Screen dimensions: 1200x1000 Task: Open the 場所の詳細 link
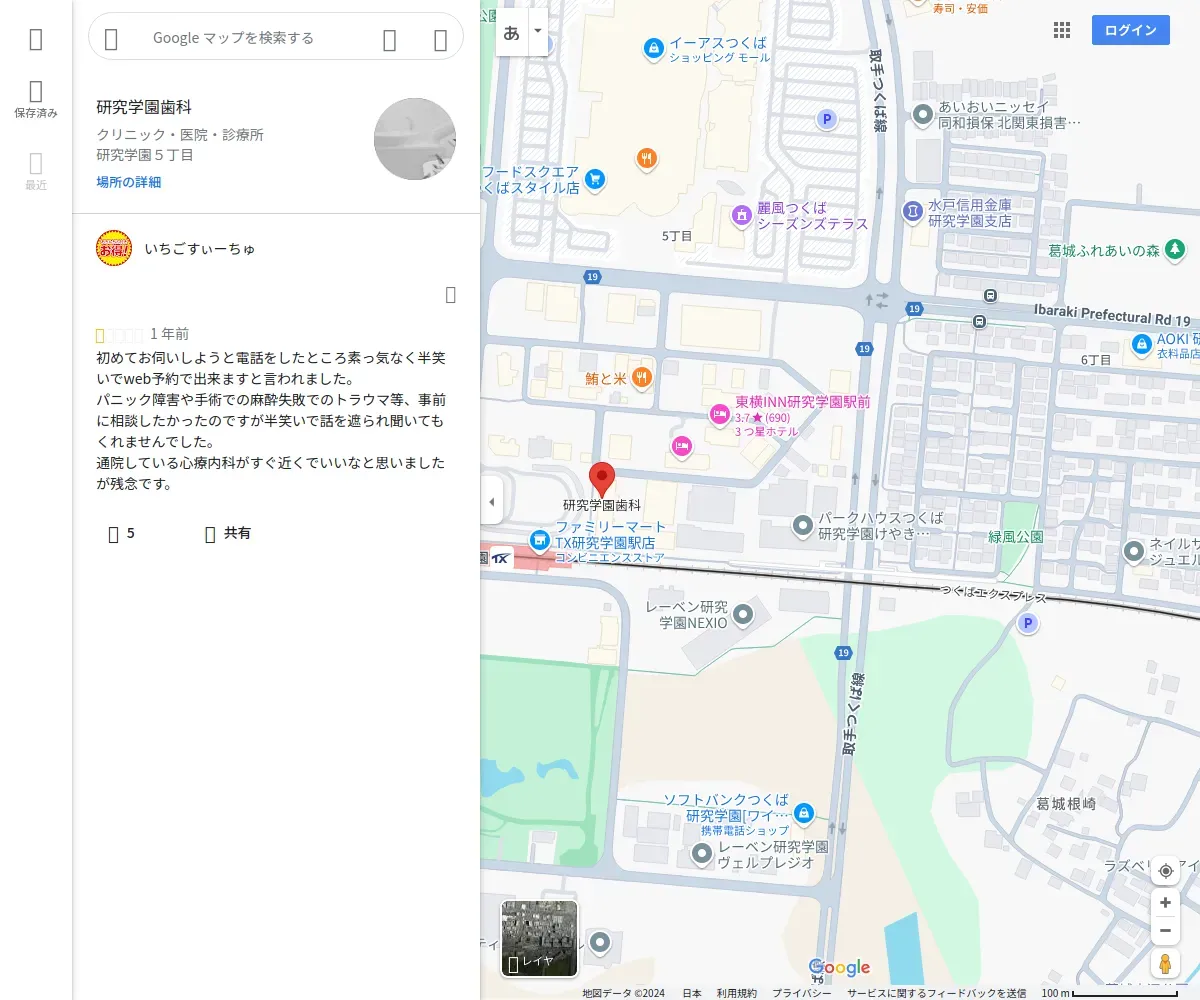[x=129, y=182]
